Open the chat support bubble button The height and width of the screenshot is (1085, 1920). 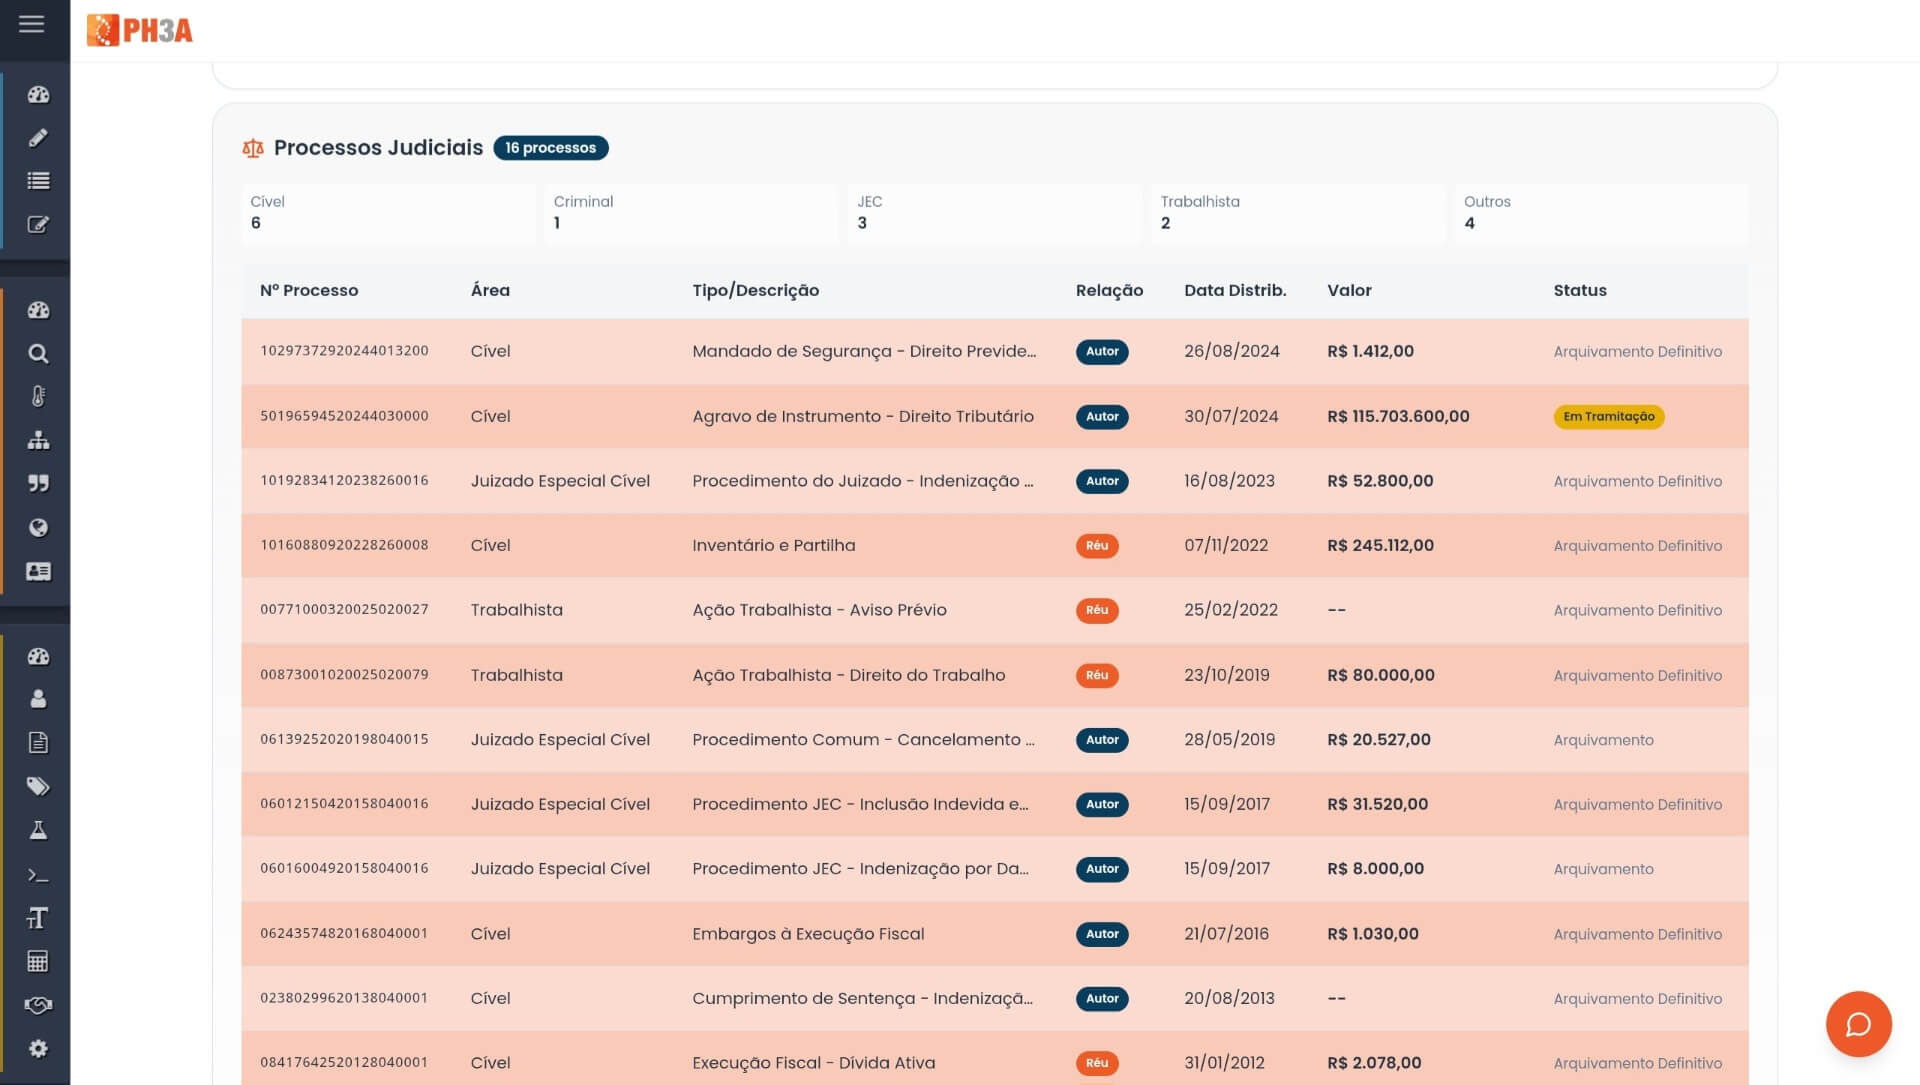click(1858, 1024)
